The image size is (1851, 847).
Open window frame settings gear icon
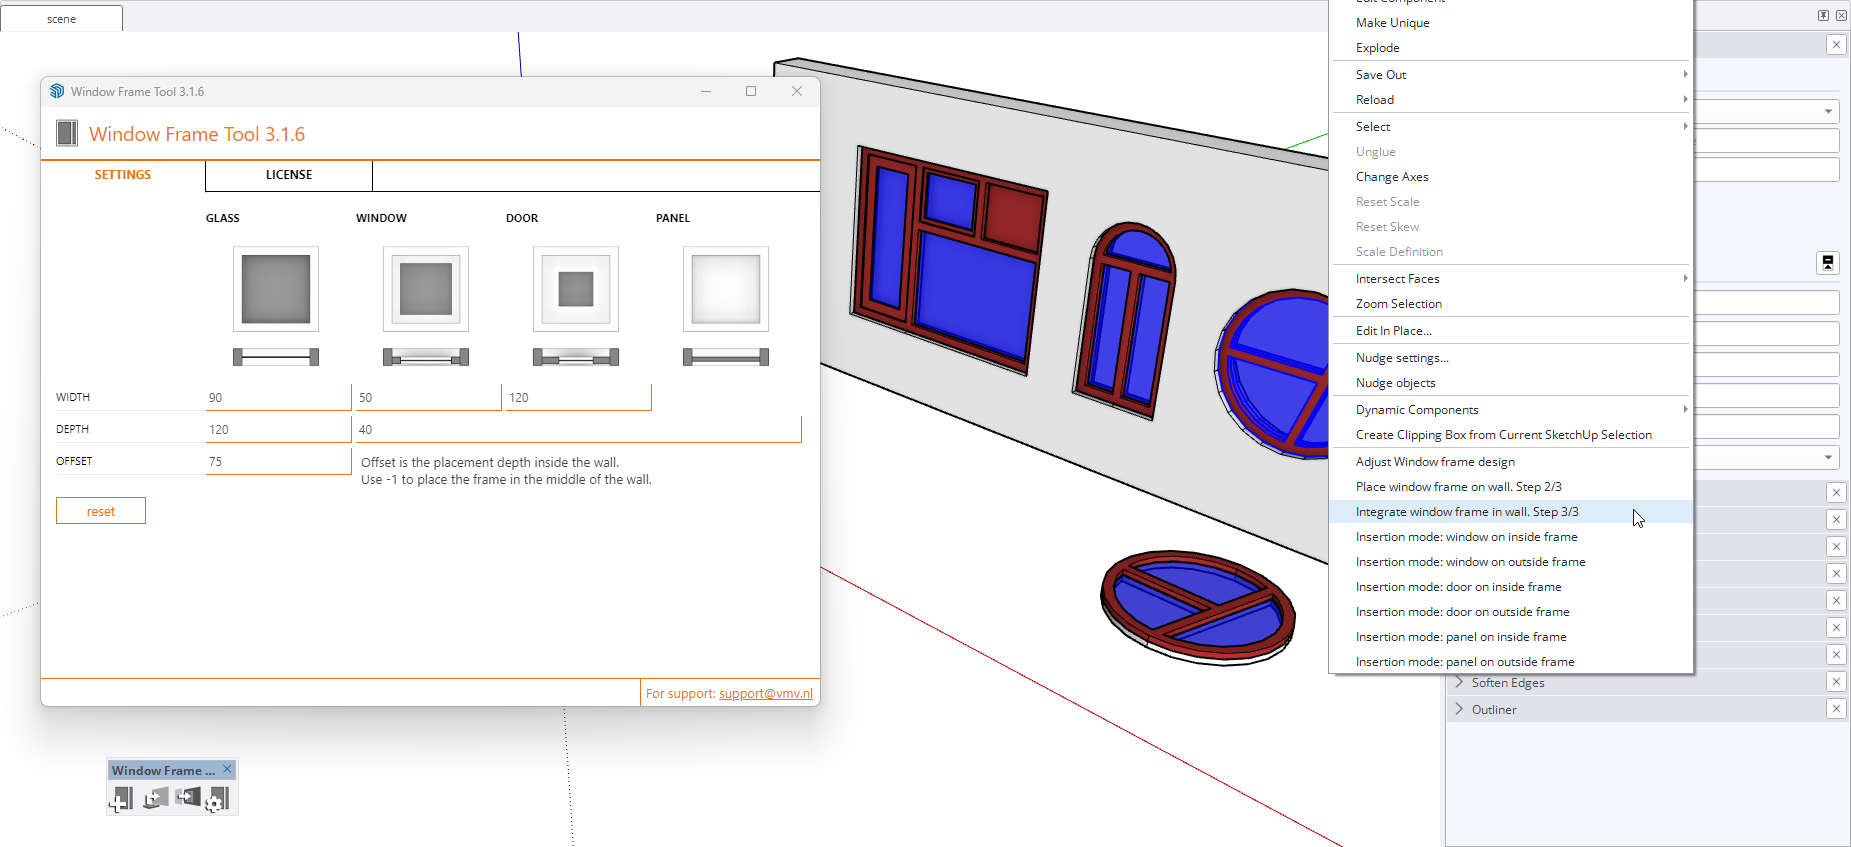217,799
